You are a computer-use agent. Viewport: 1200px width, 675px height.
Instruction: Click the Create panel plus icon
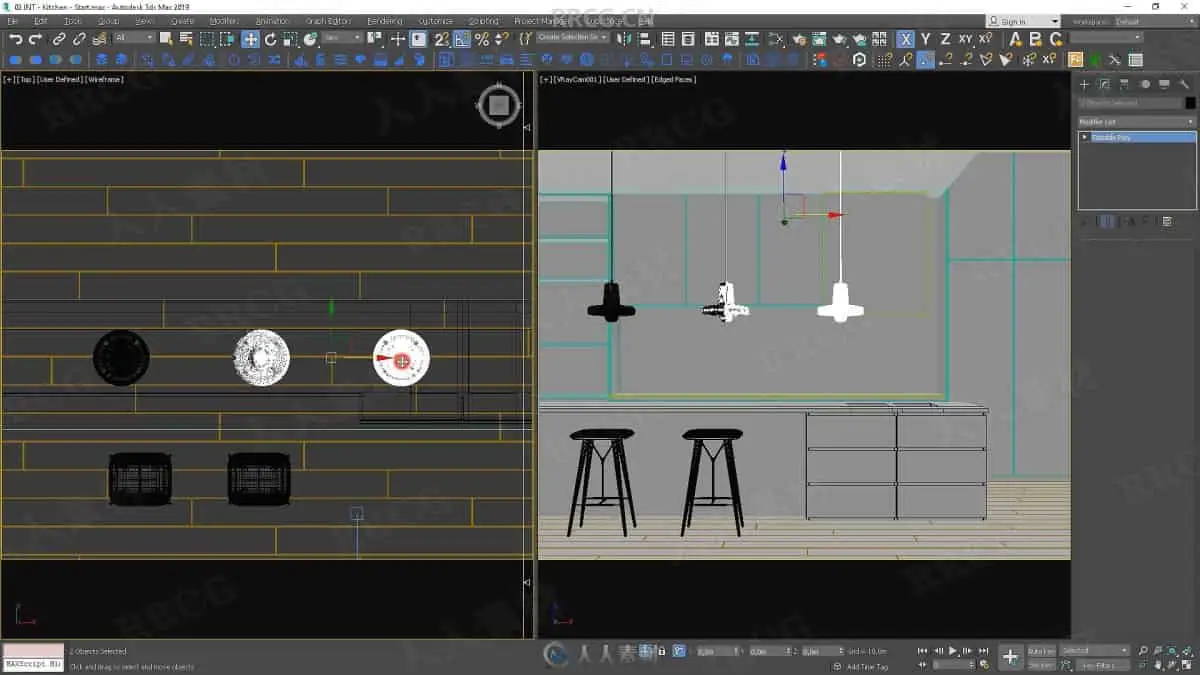click(x=1084, y=85)
